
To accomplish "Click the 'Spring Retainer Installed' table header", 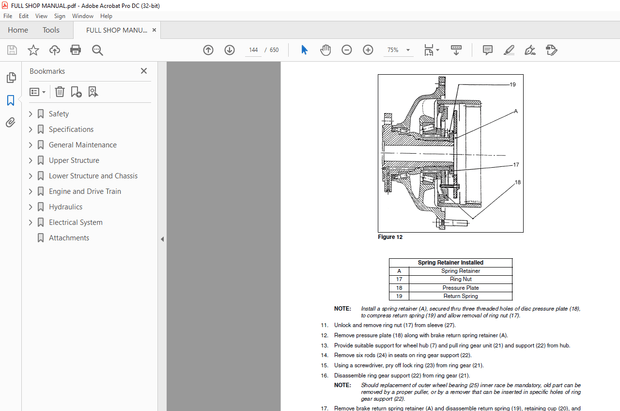I will pos(450,263).
